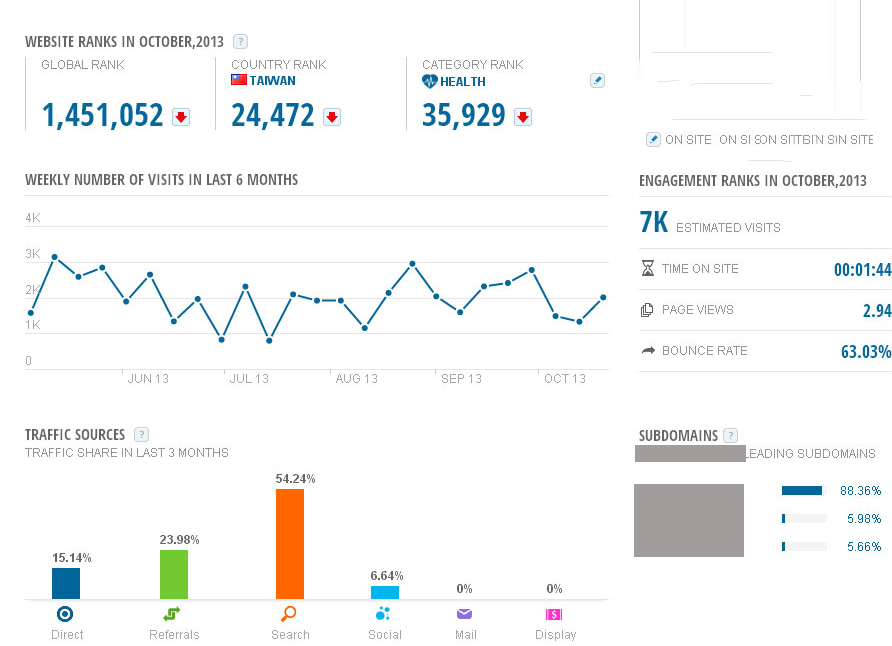Screen dimensions: 892x646
Task: Click the global rank value 1,451,052
Action: tap(102, 115)
